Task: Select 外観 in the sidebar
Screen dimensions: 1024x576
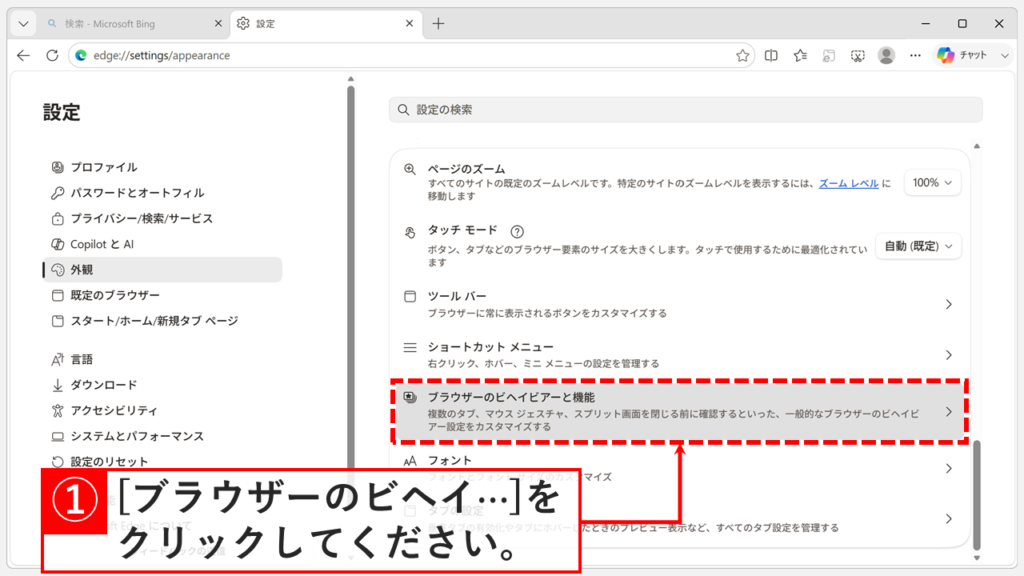Action: click(x=163, y=270)
